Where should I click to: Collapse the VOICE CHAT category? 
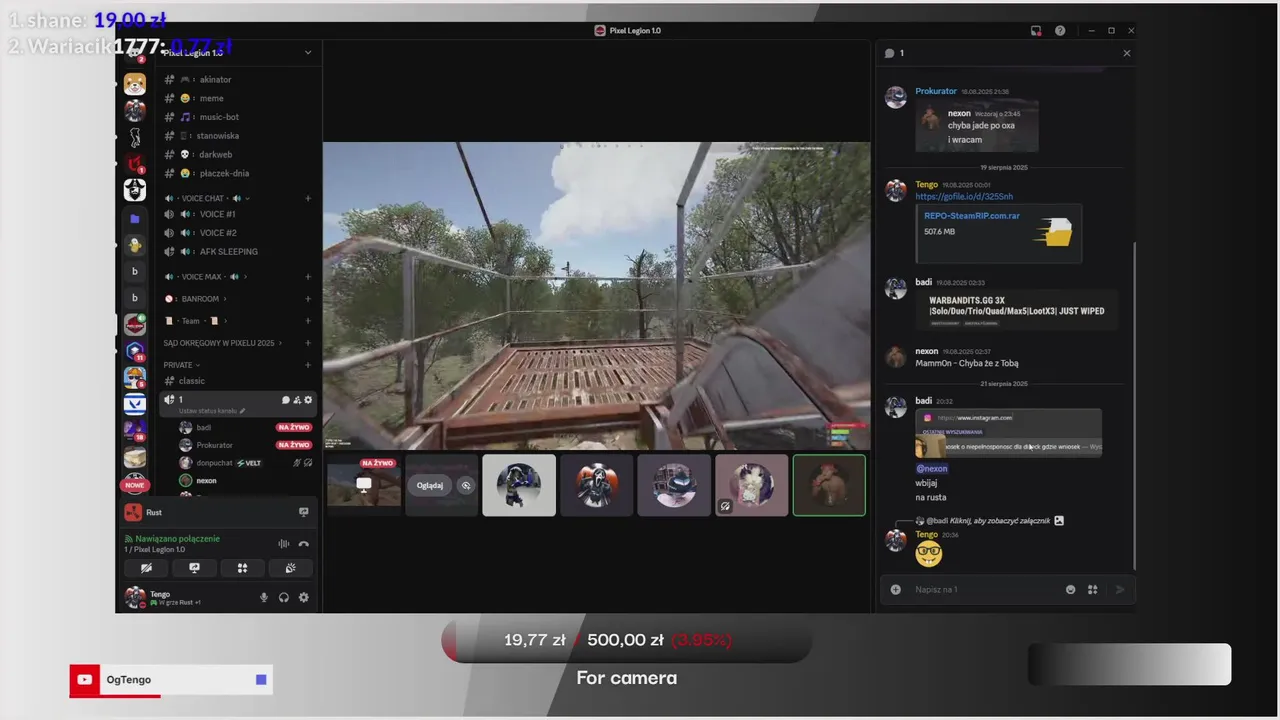[207, 198]
